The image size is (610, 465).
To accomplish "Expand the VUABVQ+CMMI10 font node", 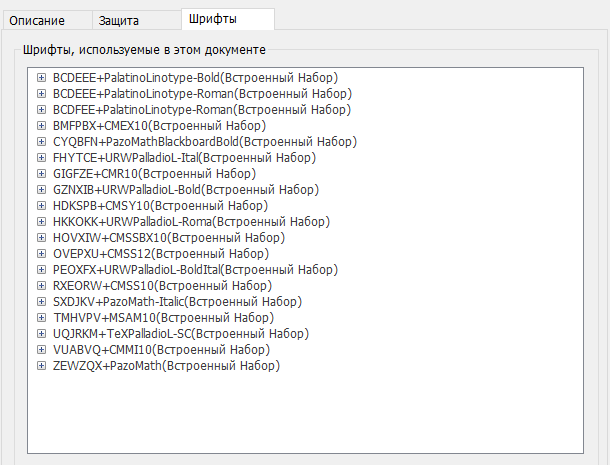I will 41,349.
